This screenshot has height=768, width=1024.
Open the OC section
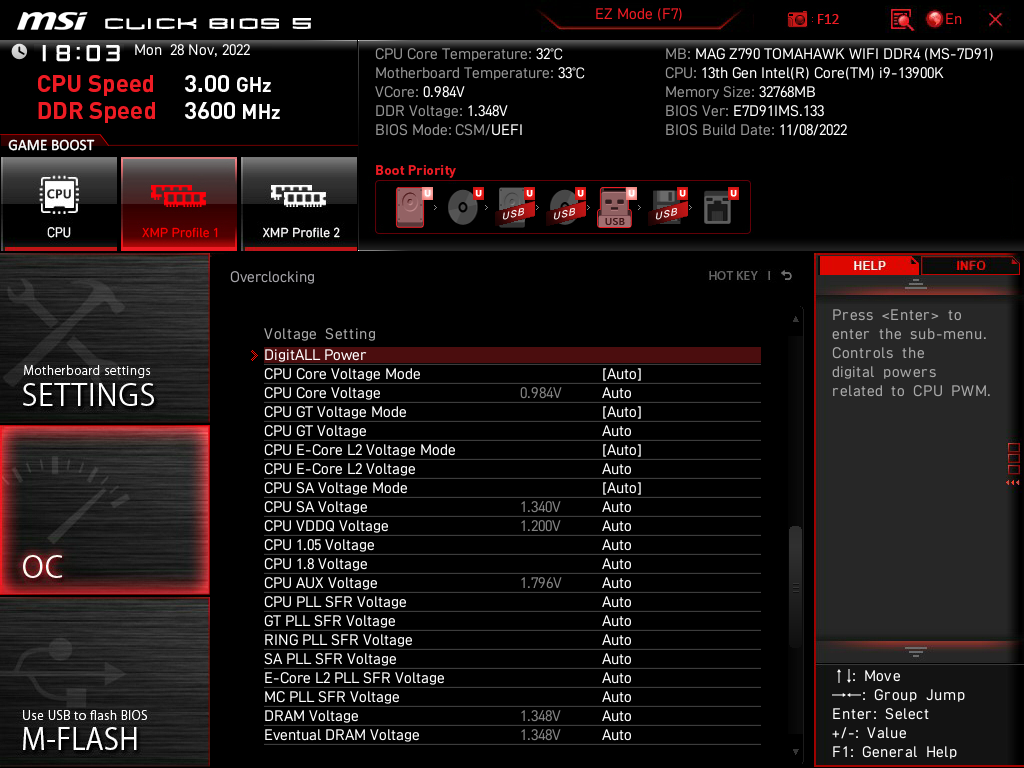[104, 511]
